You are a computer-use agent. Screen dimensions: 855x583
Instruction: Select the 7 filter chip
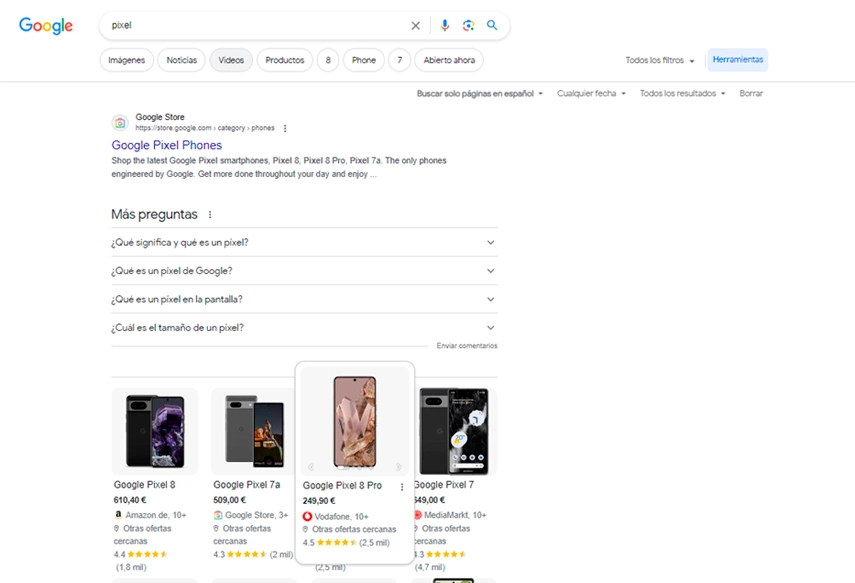(400, 60)
